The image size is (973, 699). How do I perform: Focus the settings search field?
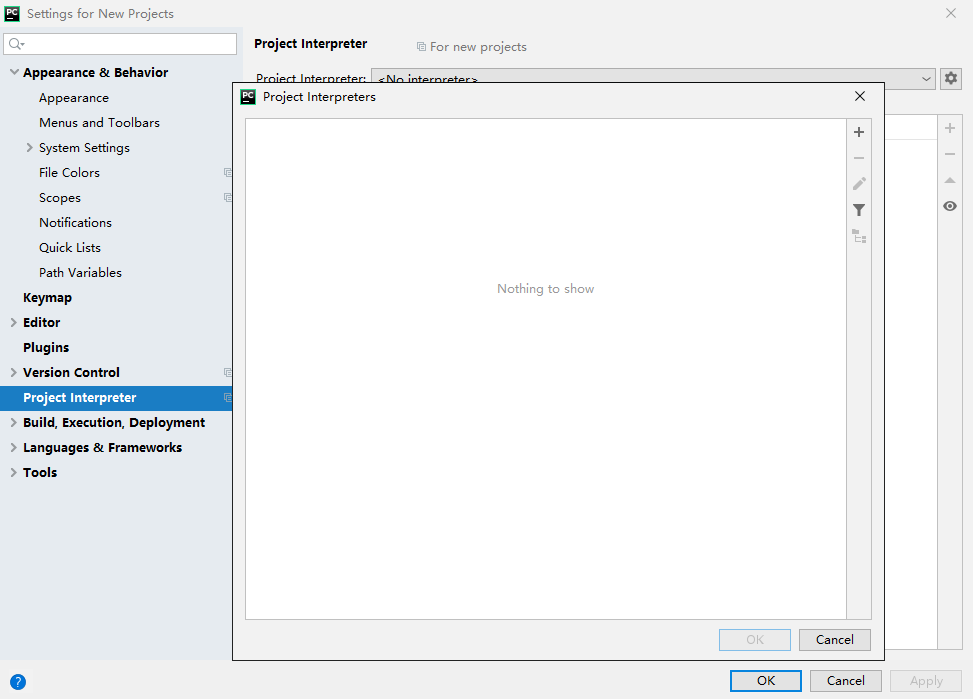tap(120, 43)
